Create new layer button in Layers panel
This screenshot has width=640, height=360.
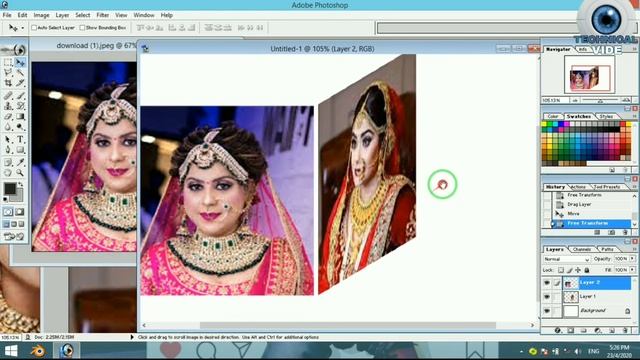tap(611, 330)
